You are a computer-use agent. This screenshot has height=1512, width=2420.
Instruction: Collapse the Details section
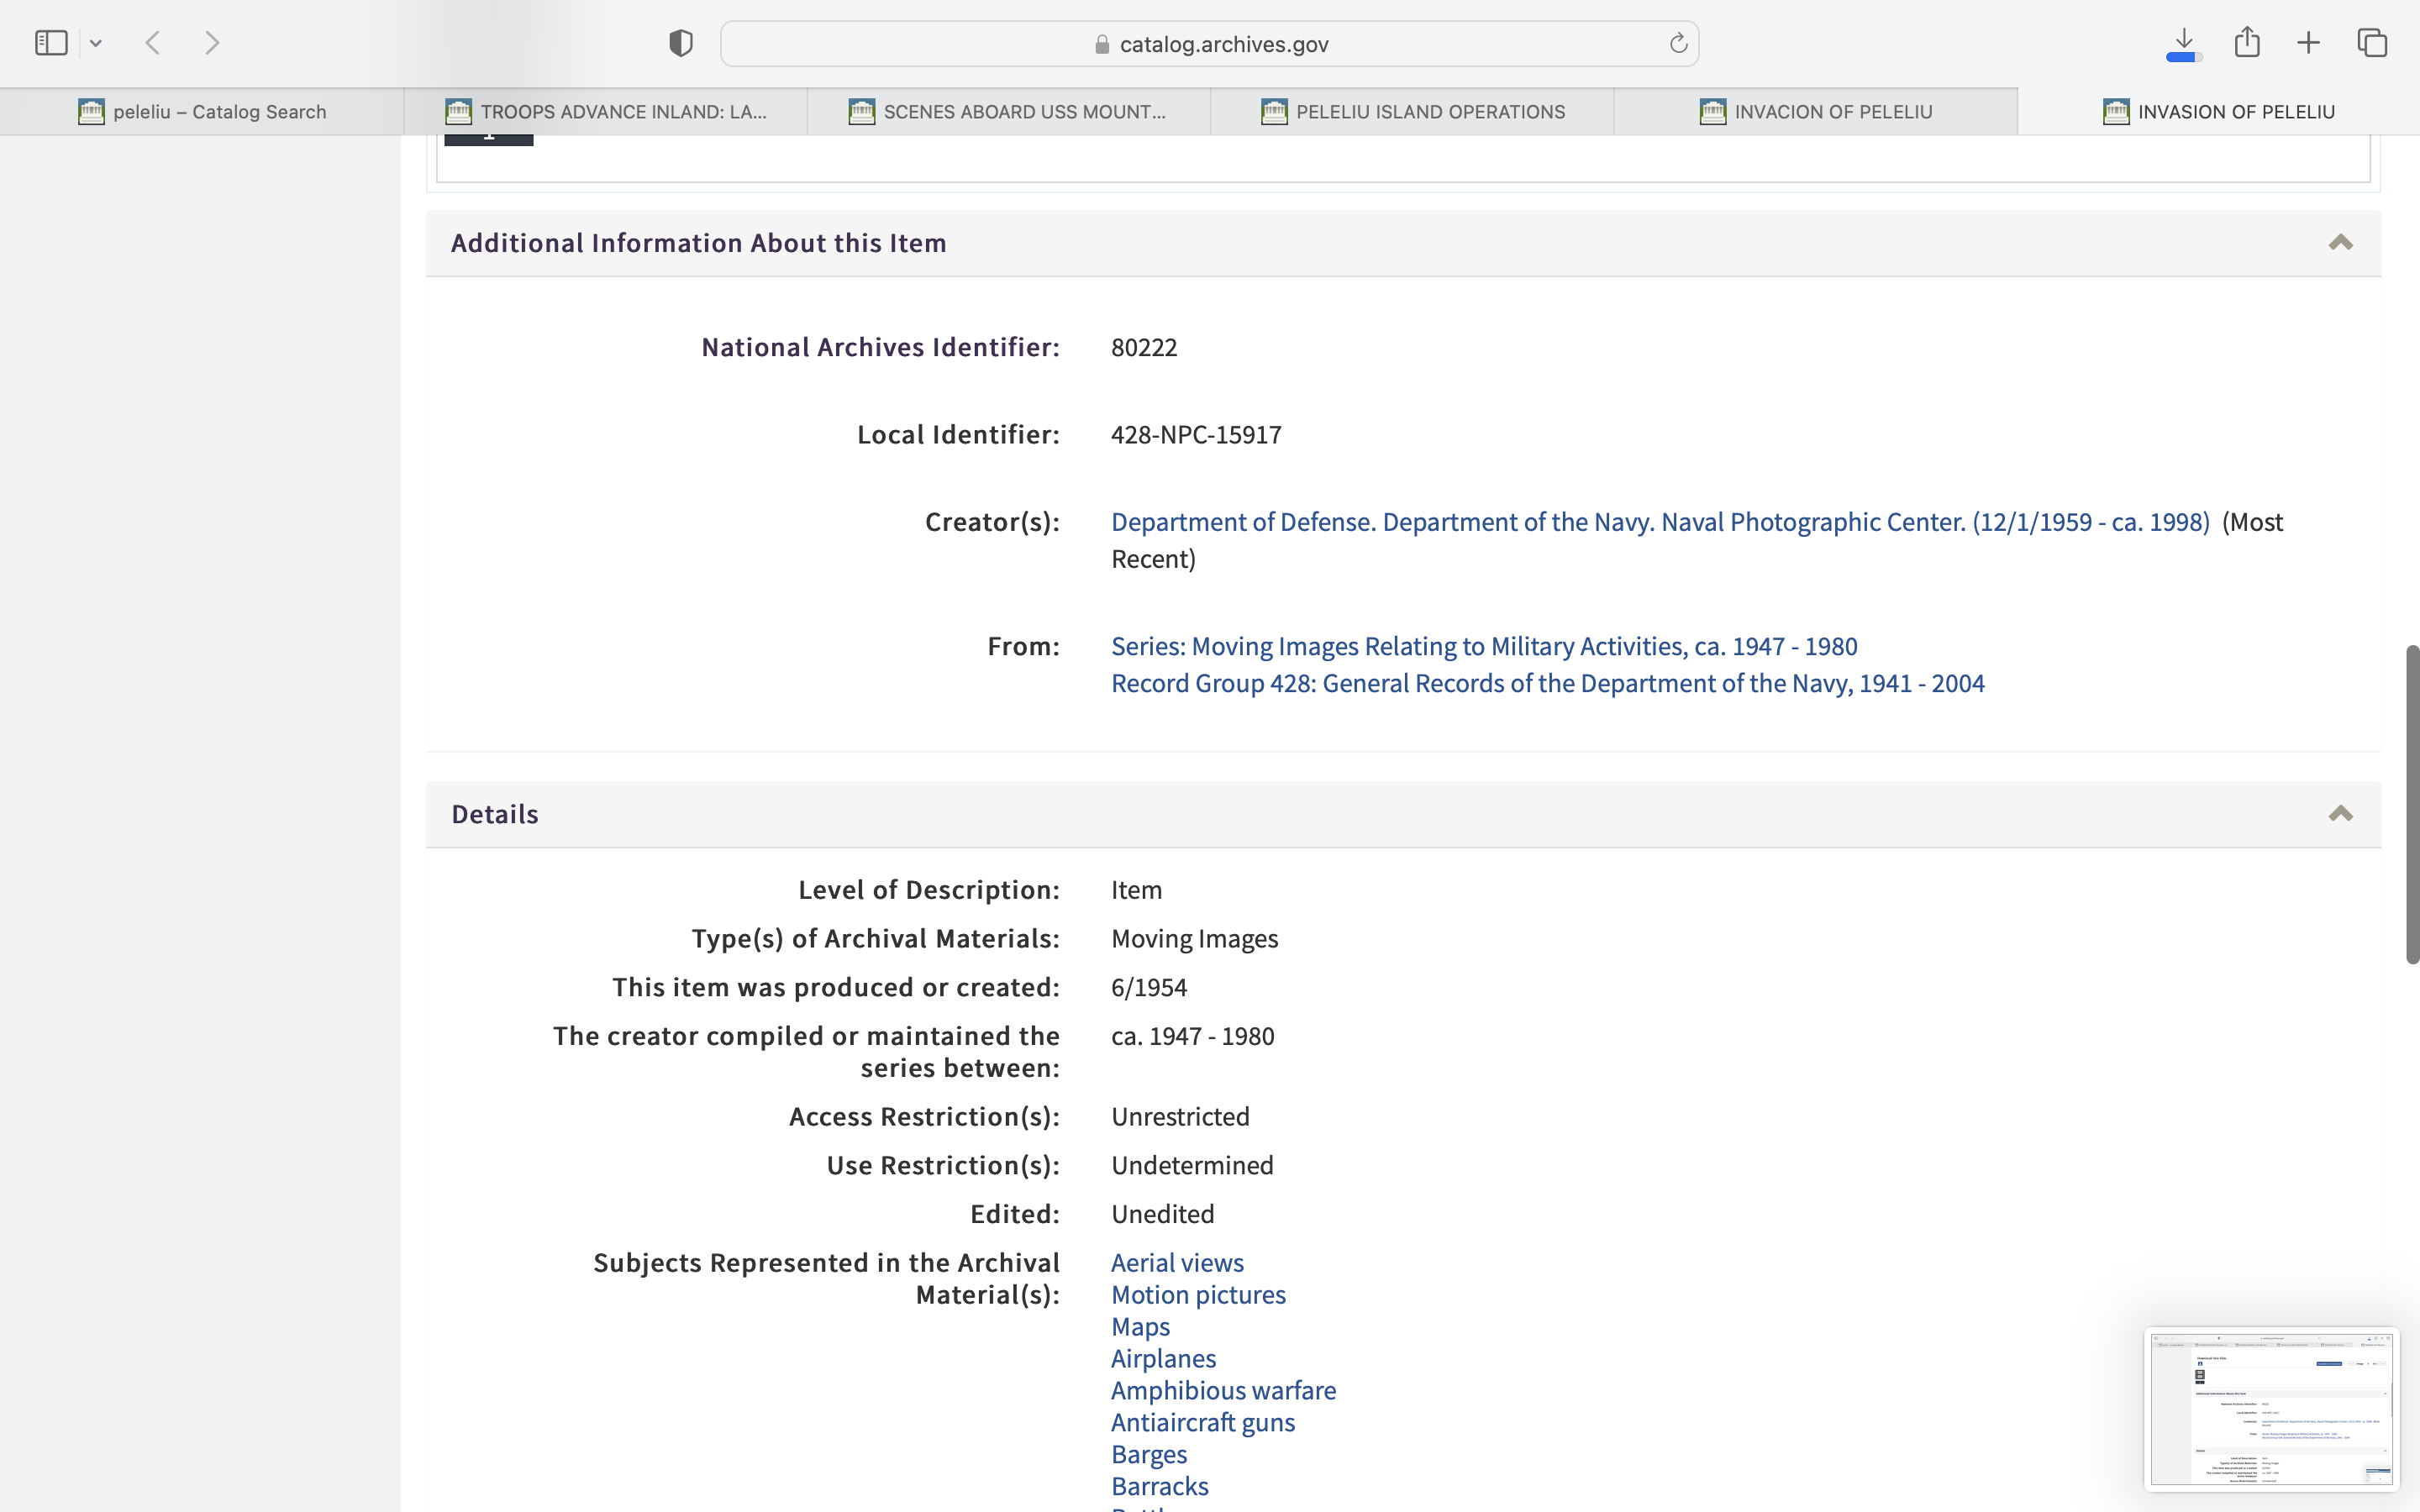point(2340,814)
